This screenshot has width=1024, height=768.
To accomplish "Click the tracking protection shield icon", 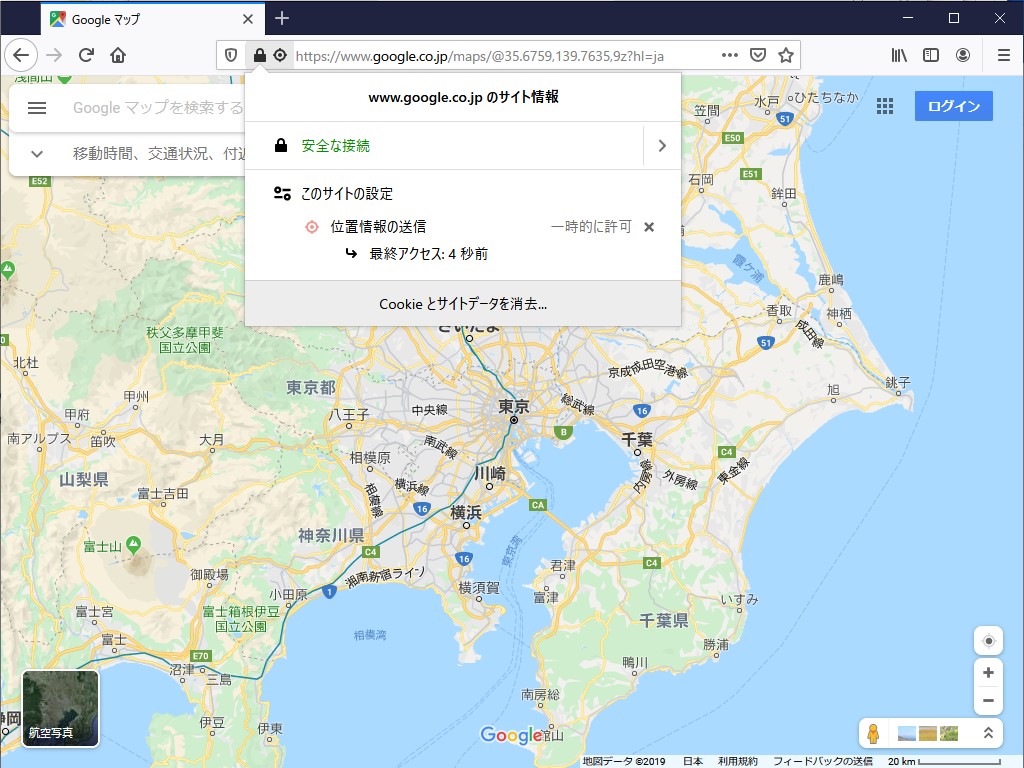I will [x=231, y=55].
